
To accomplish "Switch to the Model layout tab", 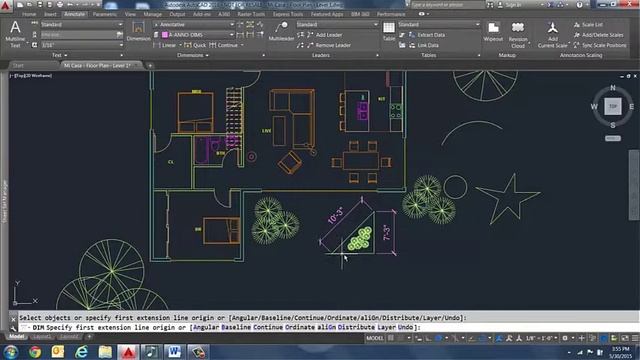I will click(17, 337).
